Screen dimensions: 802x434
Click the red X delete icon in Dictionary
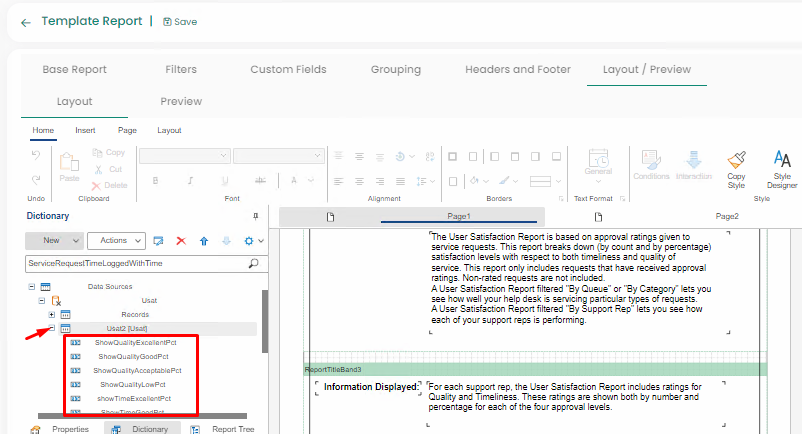point(181,240)
